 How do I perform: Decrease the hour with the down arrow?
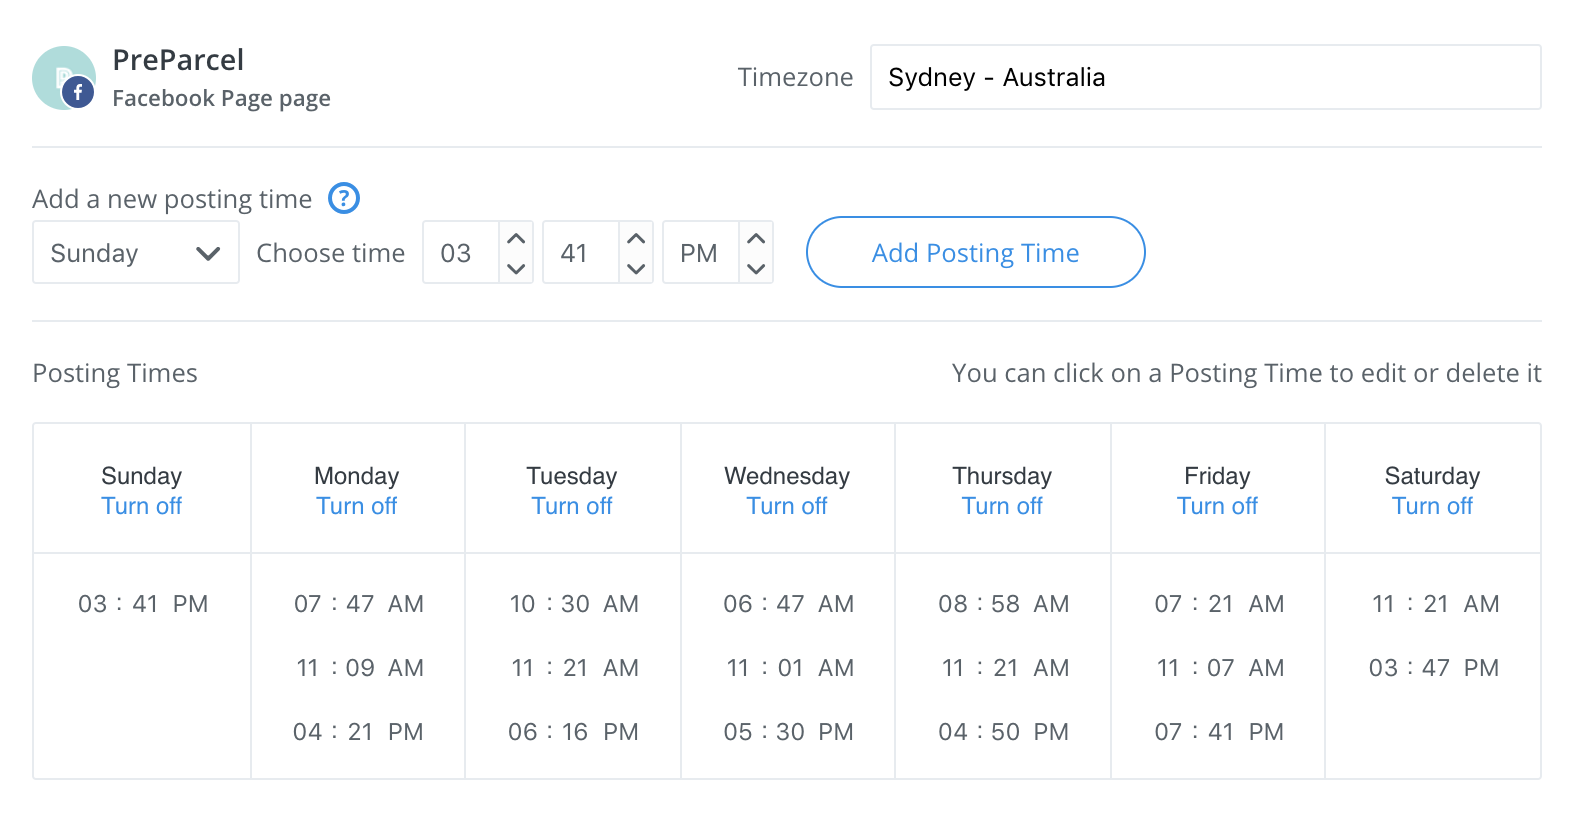click(516, 268)
